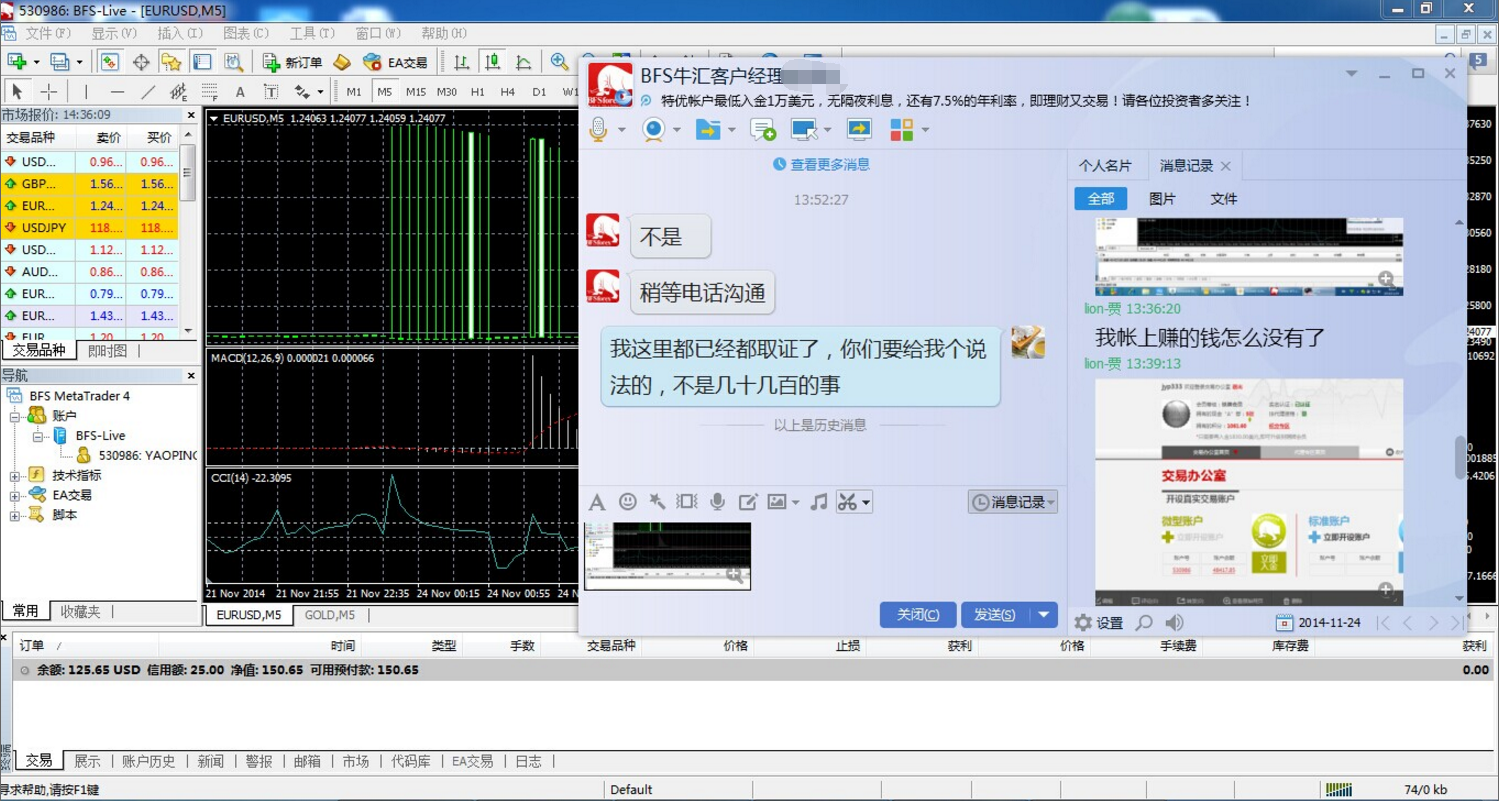Switch chart to candlestick display
Screen dimensions: 1499x801
[x=492, y=62]
